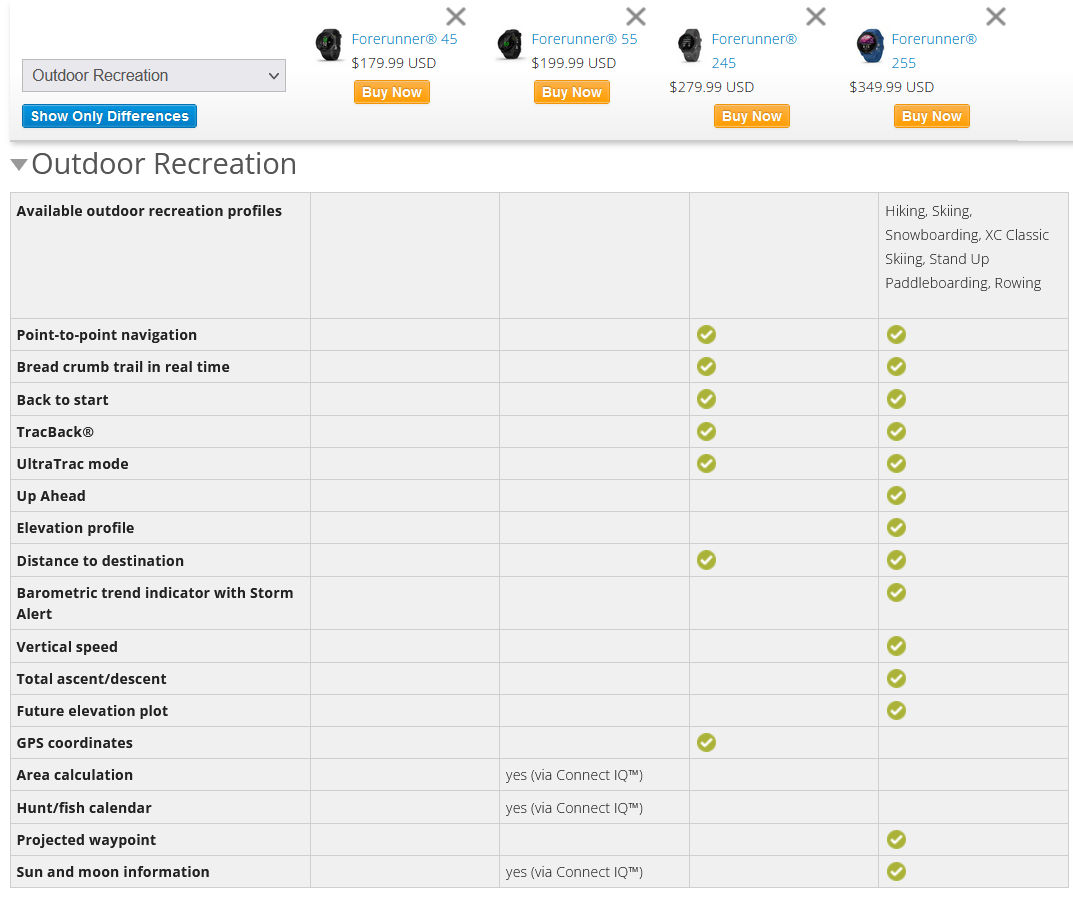
Task: Remove Forerunner 55 from comparison
Action: click(635, 16)
